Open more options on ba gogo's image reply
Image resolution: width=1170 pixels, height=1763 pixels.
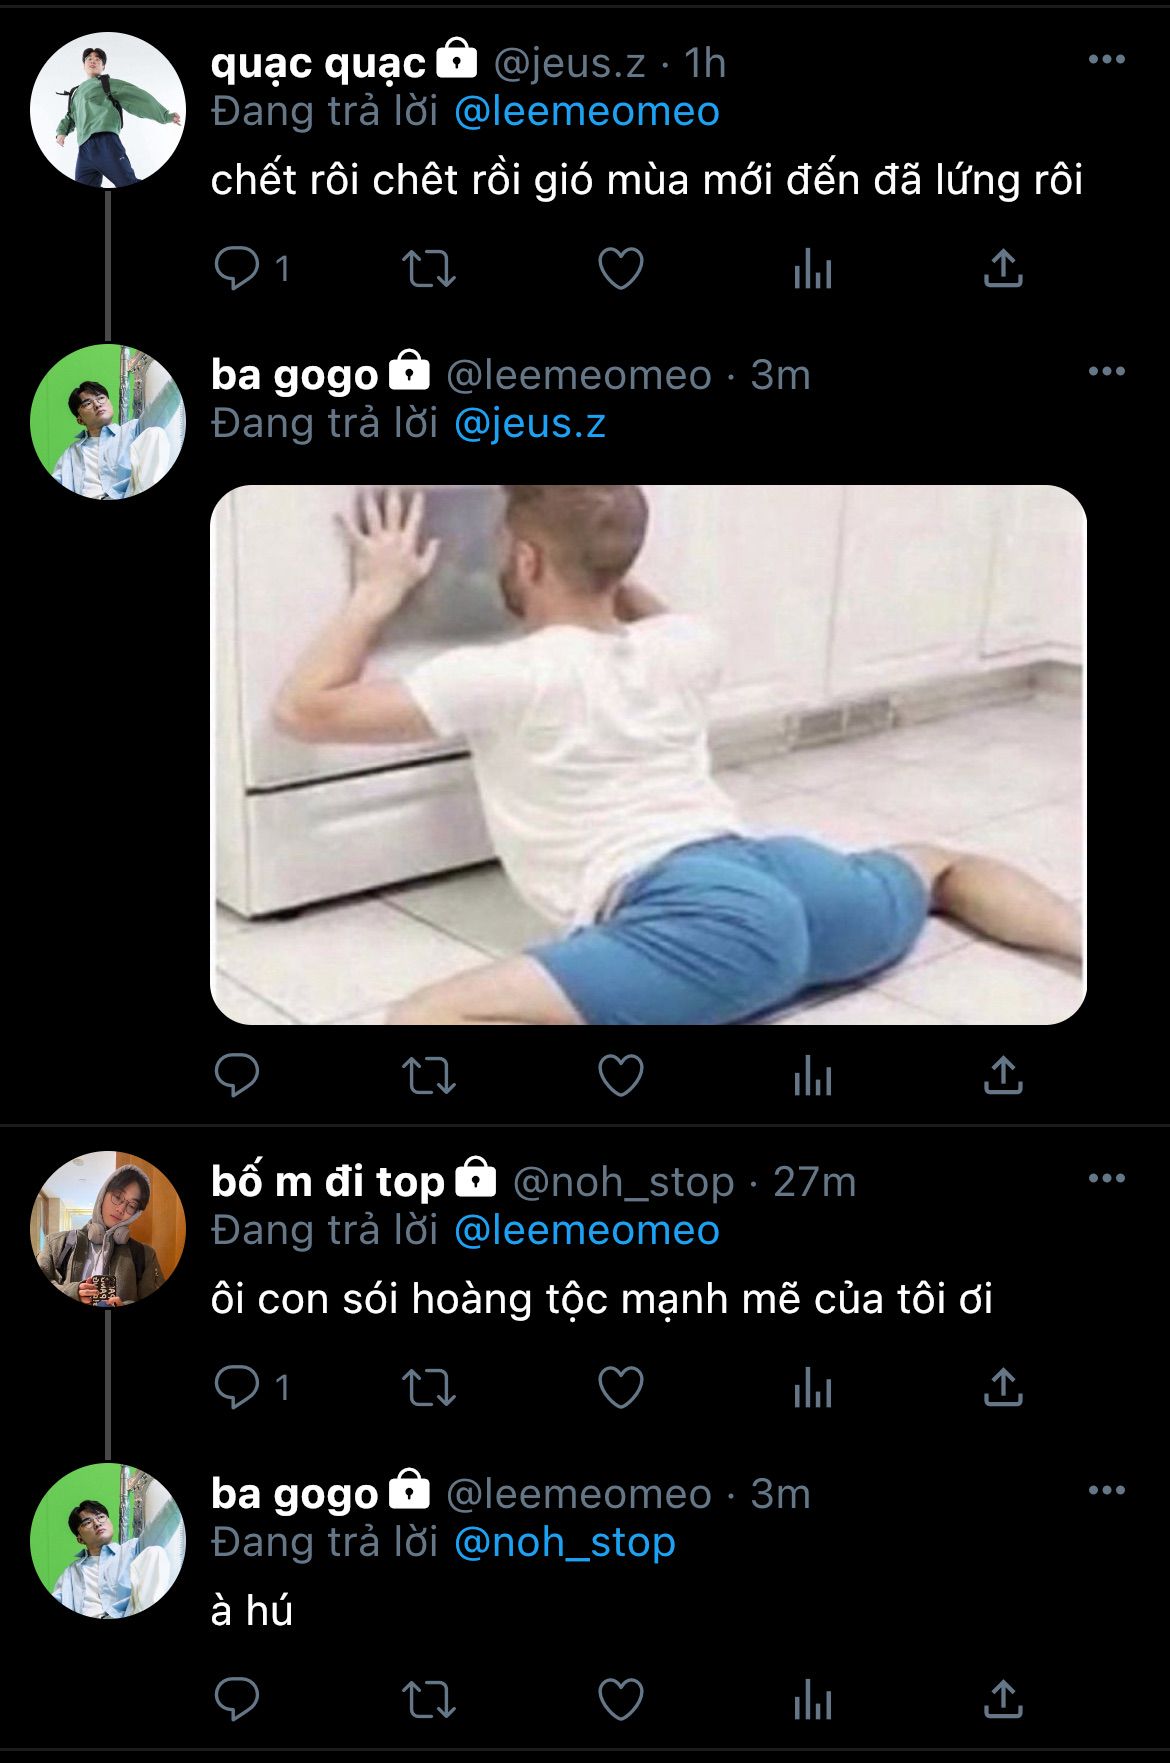tap(1106, 372)
